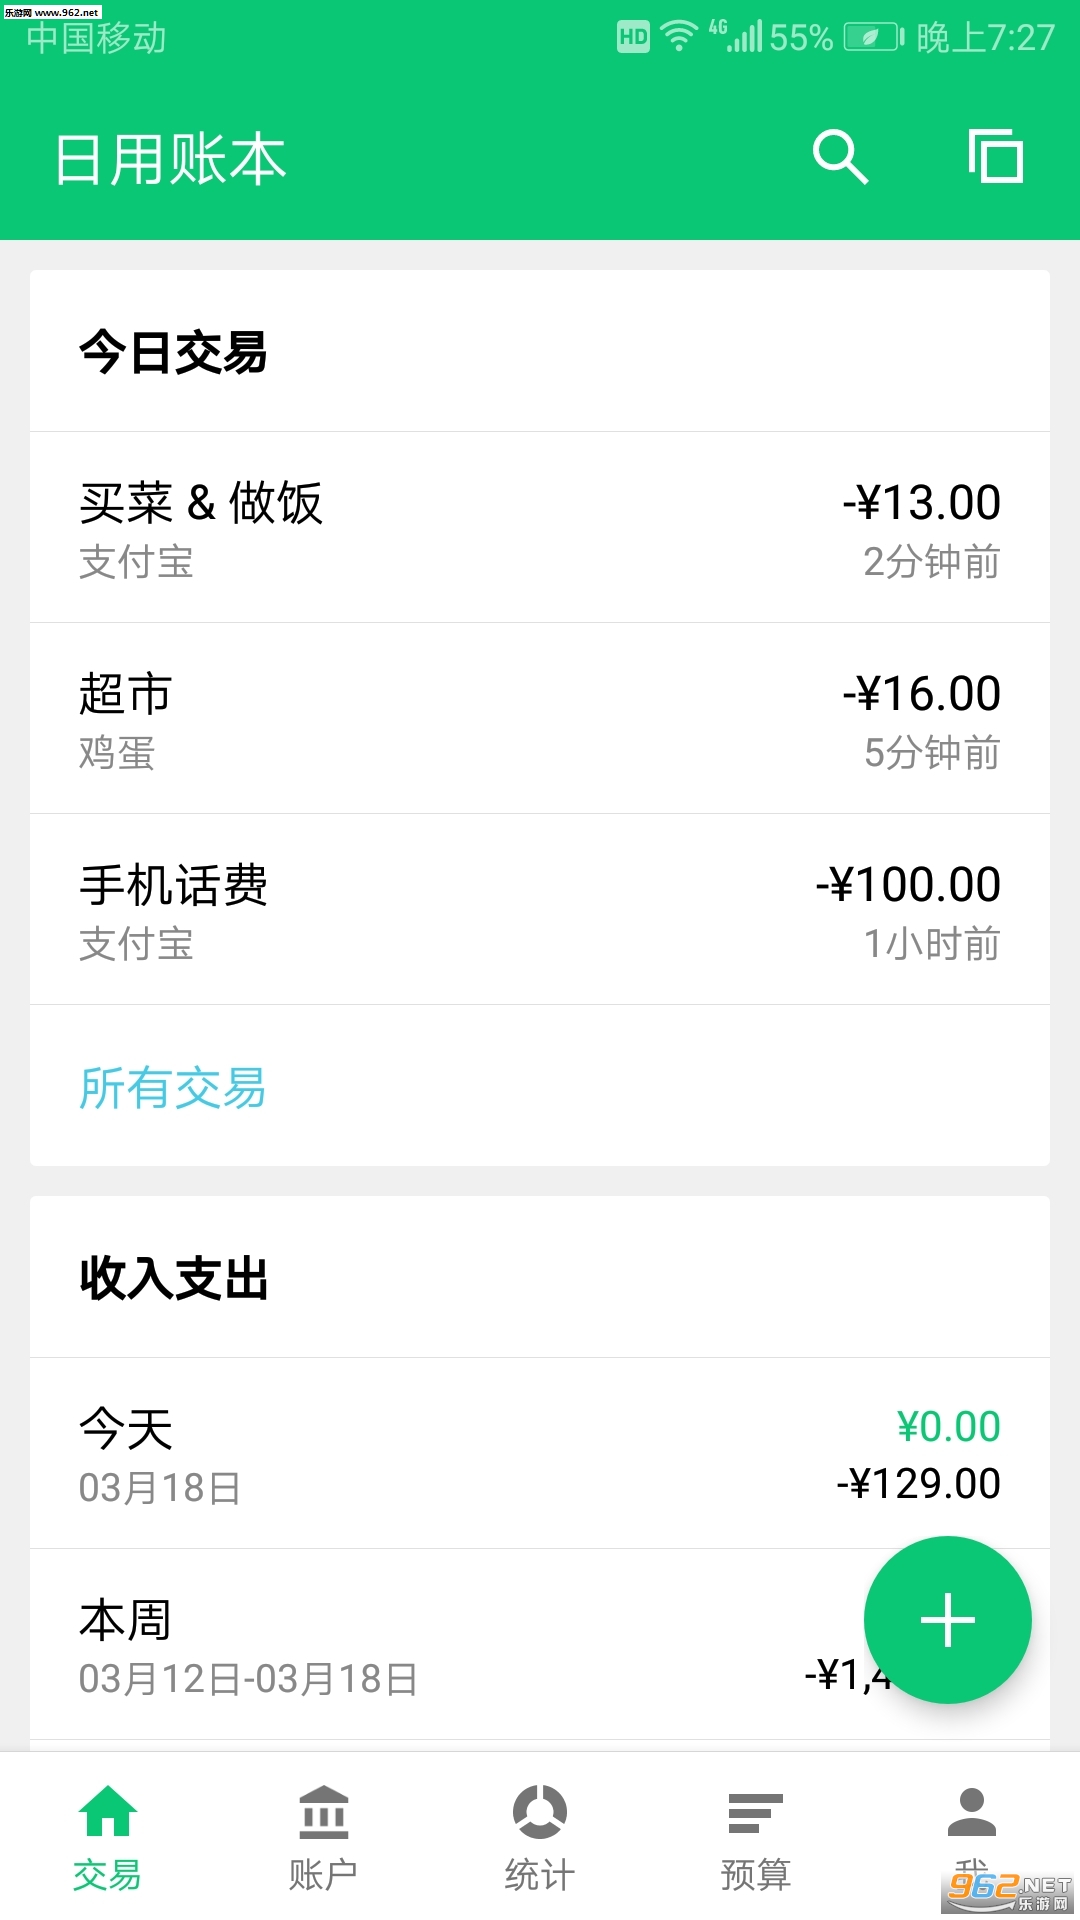This screenshot has height=1920, width=1080.
Task: Open the 账户 bank icon tab
Action: click(323, 1812)
